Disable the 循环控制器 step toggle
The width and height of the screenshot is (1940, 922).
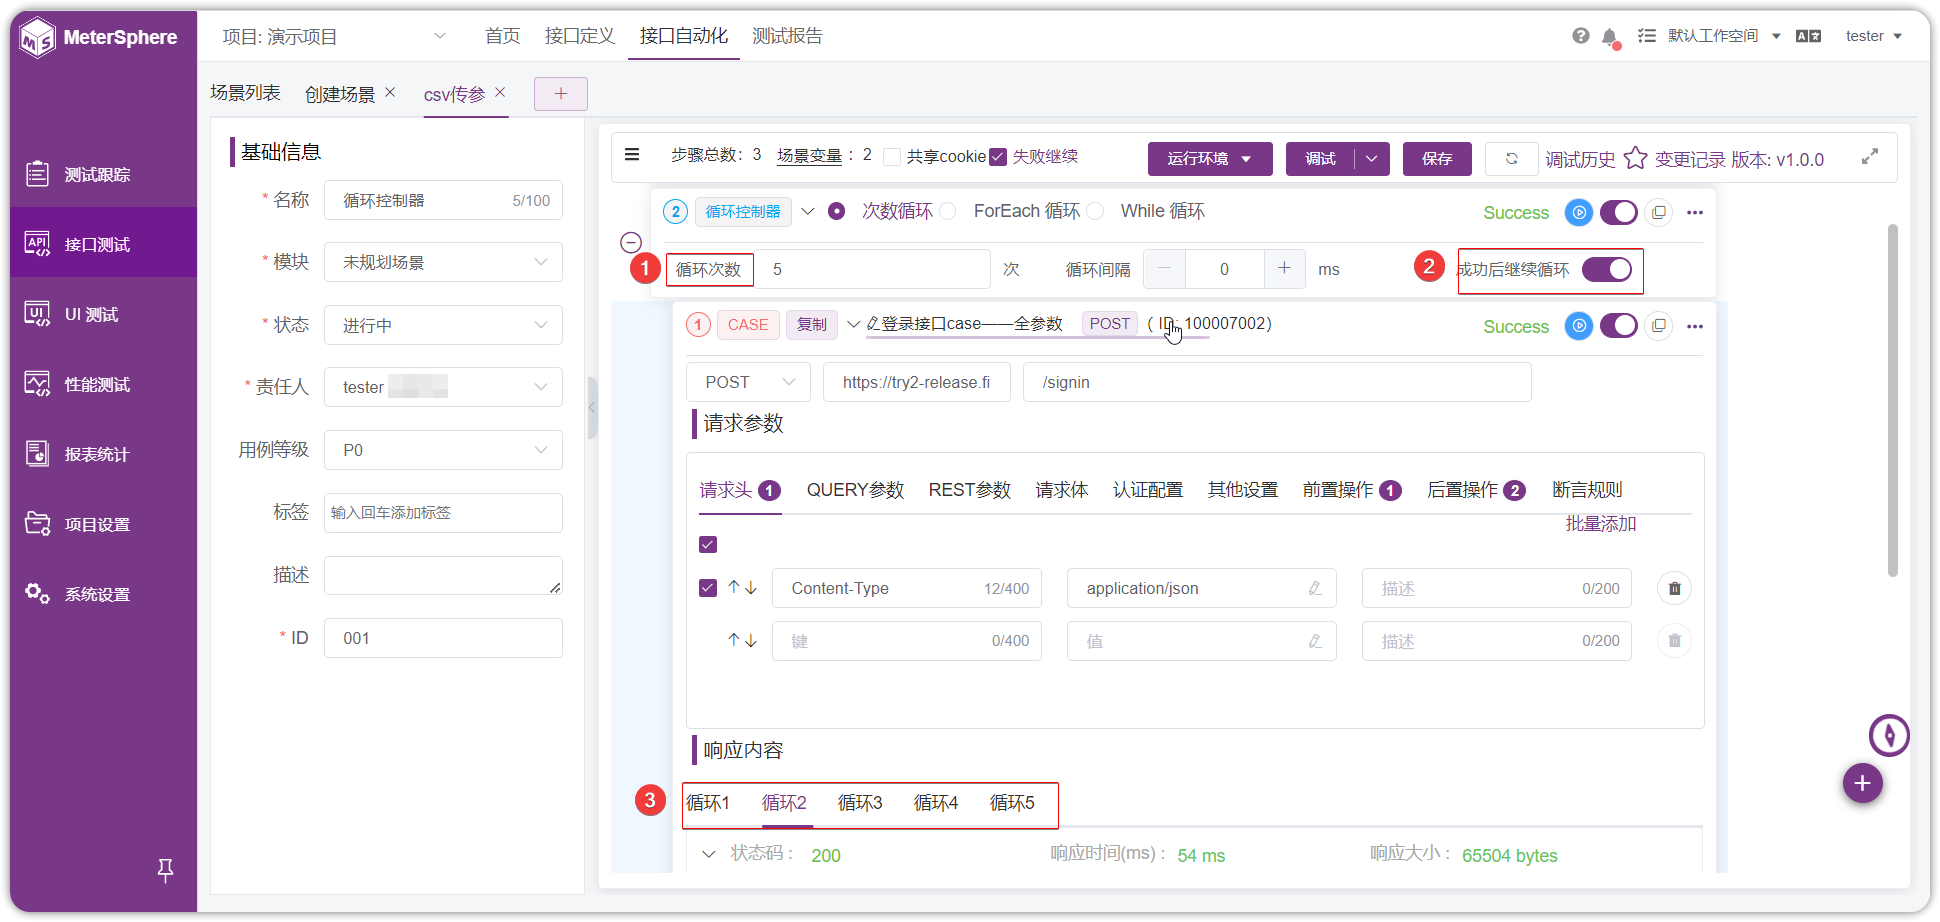[x=1619, y=212]
